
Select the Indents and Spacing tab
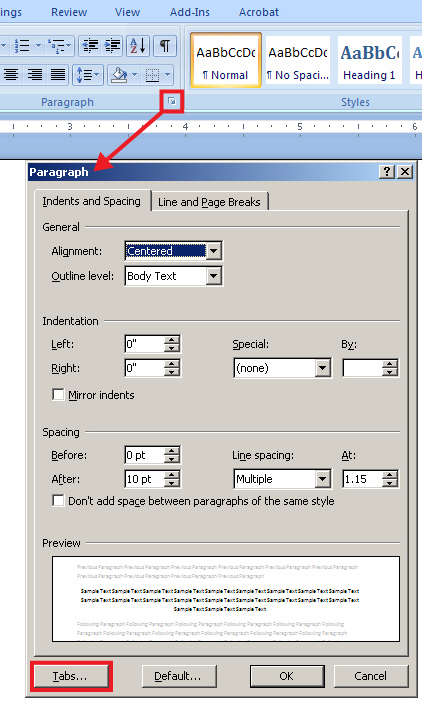pos(91,201)
